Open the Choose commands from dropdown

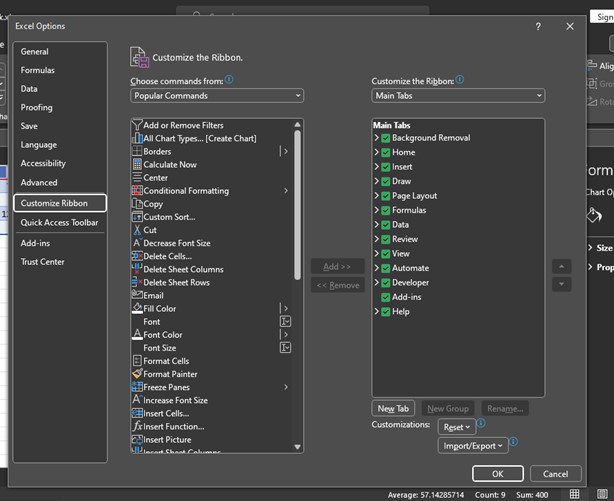click(216, 96)
